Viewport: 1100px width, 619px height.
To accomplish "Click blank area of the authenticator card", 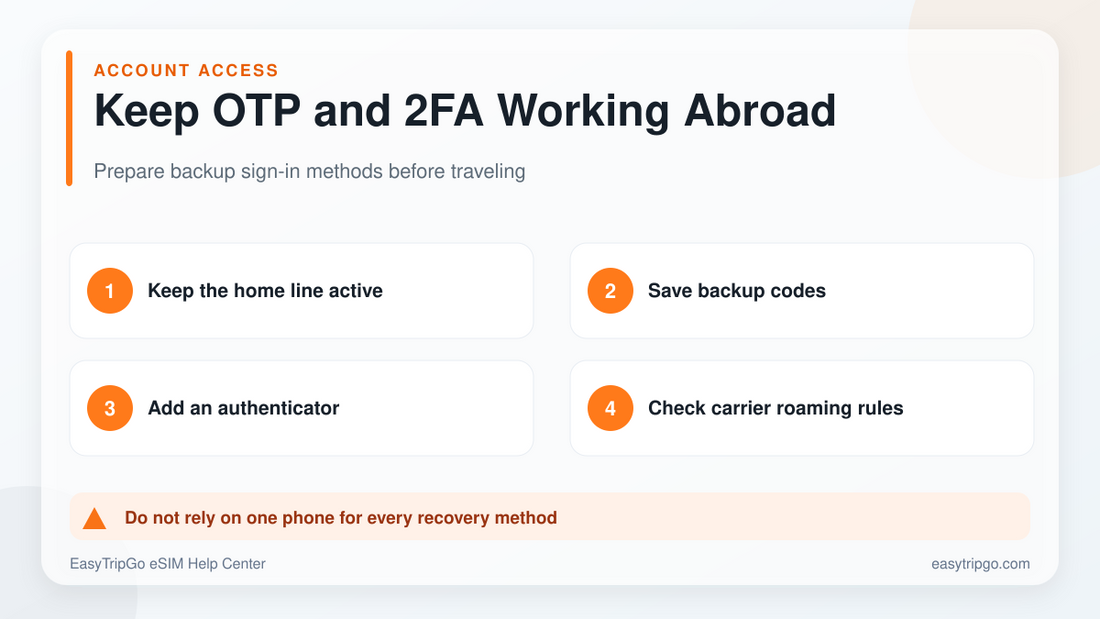I will pyautogui.click(x=442, y=408).
